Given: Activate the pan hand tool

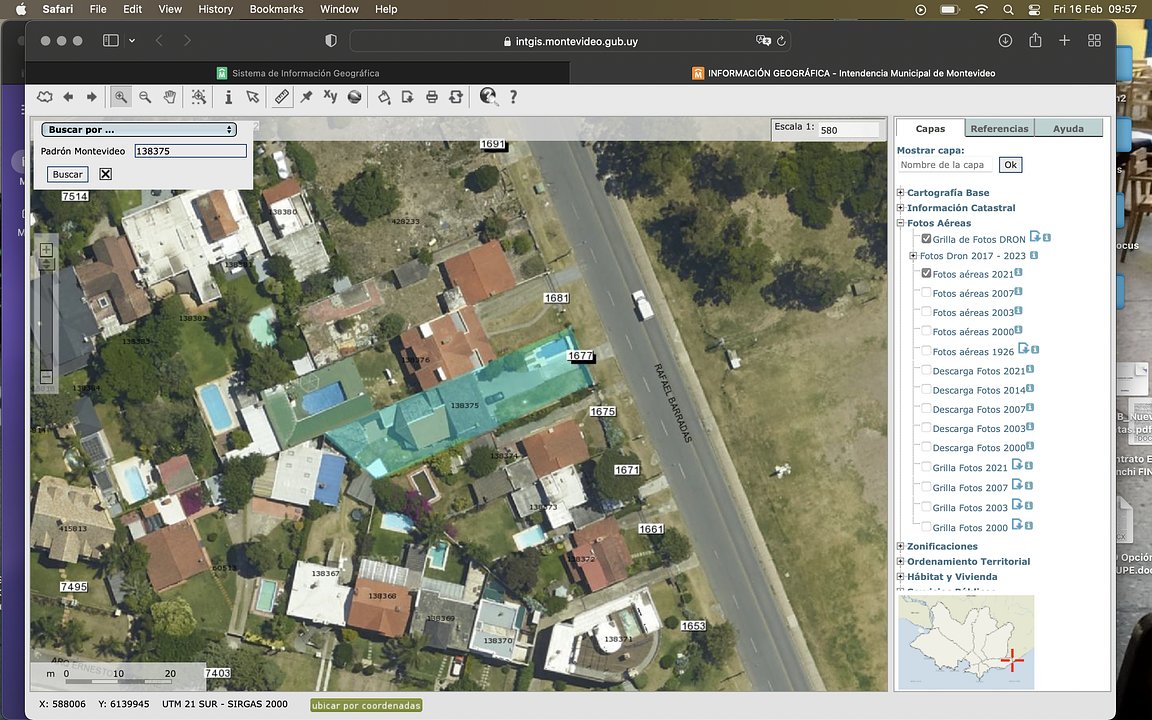Looking at the screenshot, I should [170, 97].
